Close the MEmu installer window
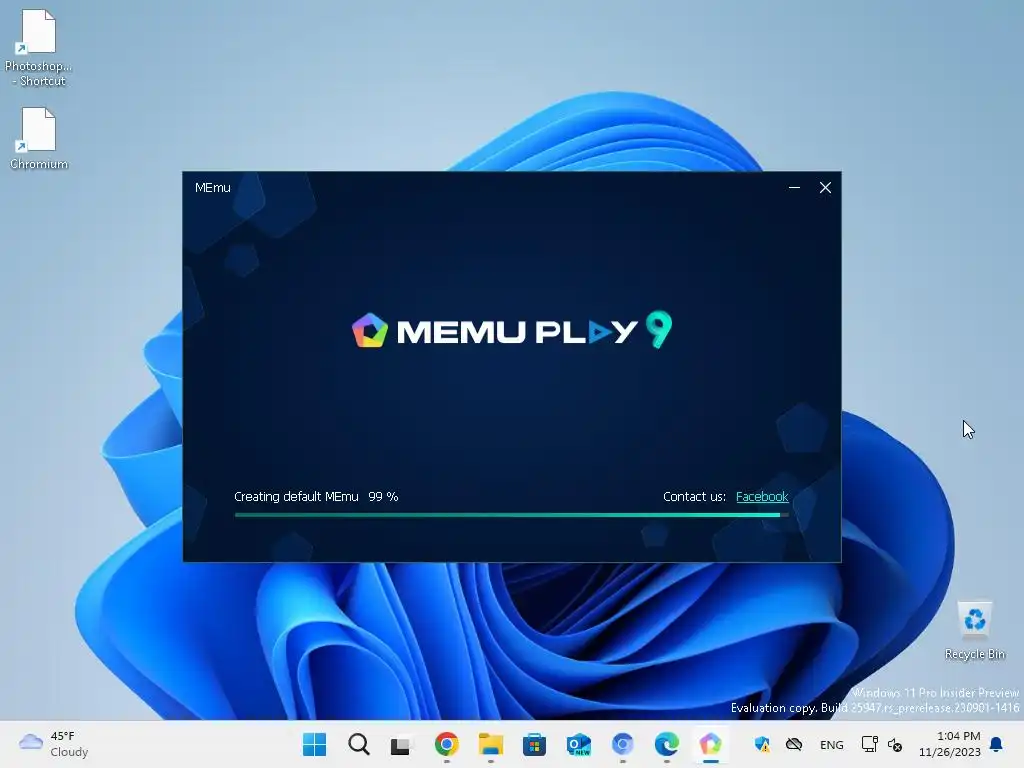Screen dimensions: 1024x768 click(x=825, y=187)
